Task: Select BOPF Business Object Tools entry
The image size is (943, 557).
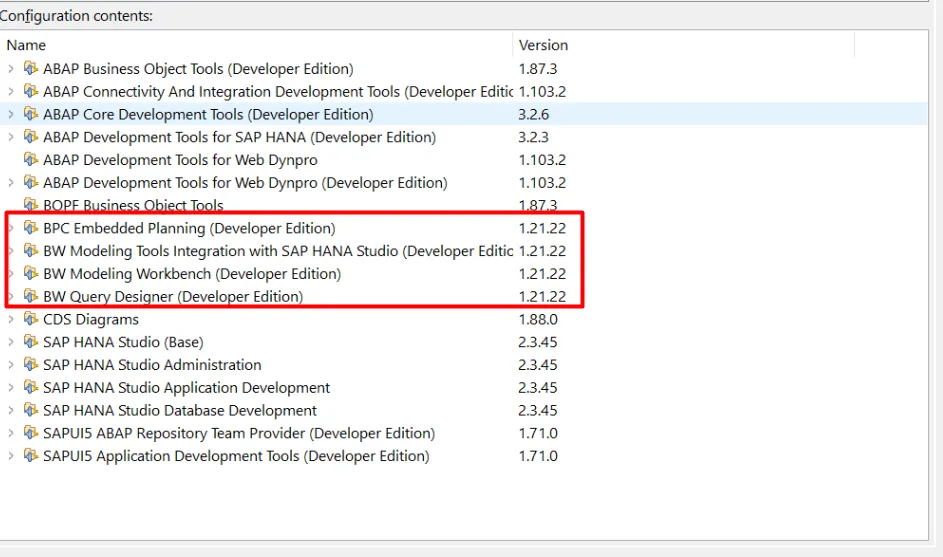Action: coord(134,205)
